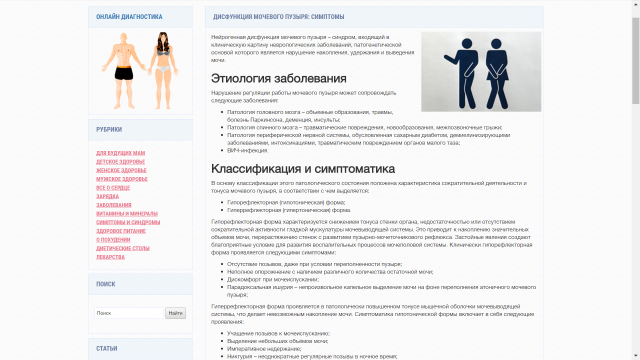Open the 'Зарядка' category link
The width and height of the screenshot is (640, 360).
107,196
